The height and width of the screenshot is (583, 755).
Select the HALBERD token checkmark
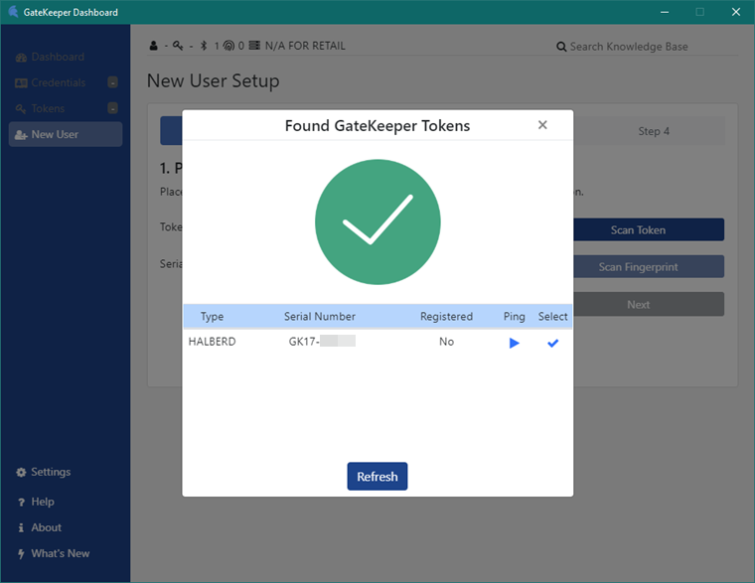coord(553,343)
